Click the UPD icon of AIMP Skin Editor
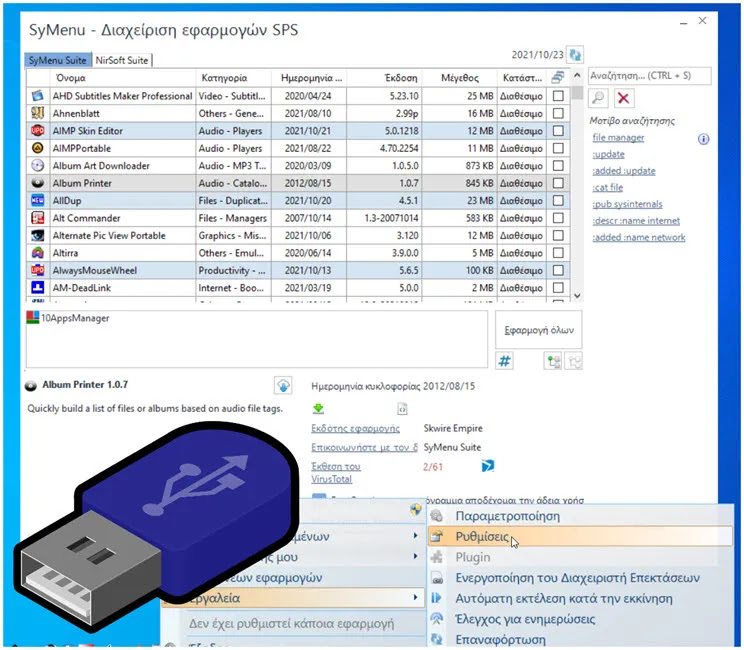744x650 pixels. pyautogui.click(x=37, y=130)
